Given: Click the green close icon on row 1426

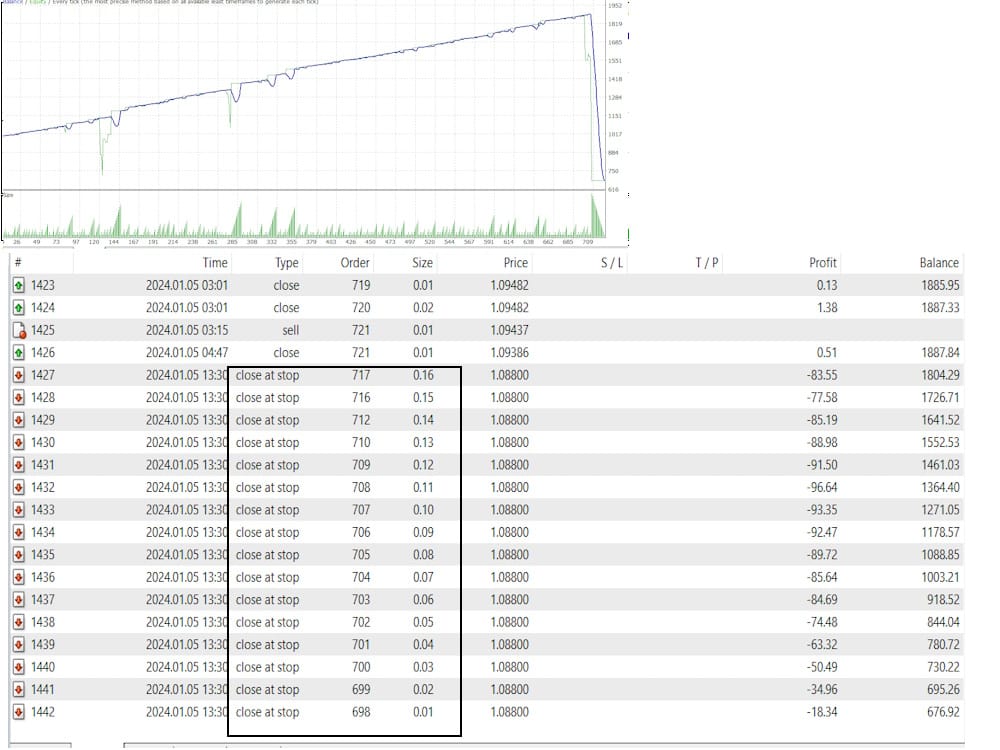Looking at the screenshot, I should click(19, 352).
